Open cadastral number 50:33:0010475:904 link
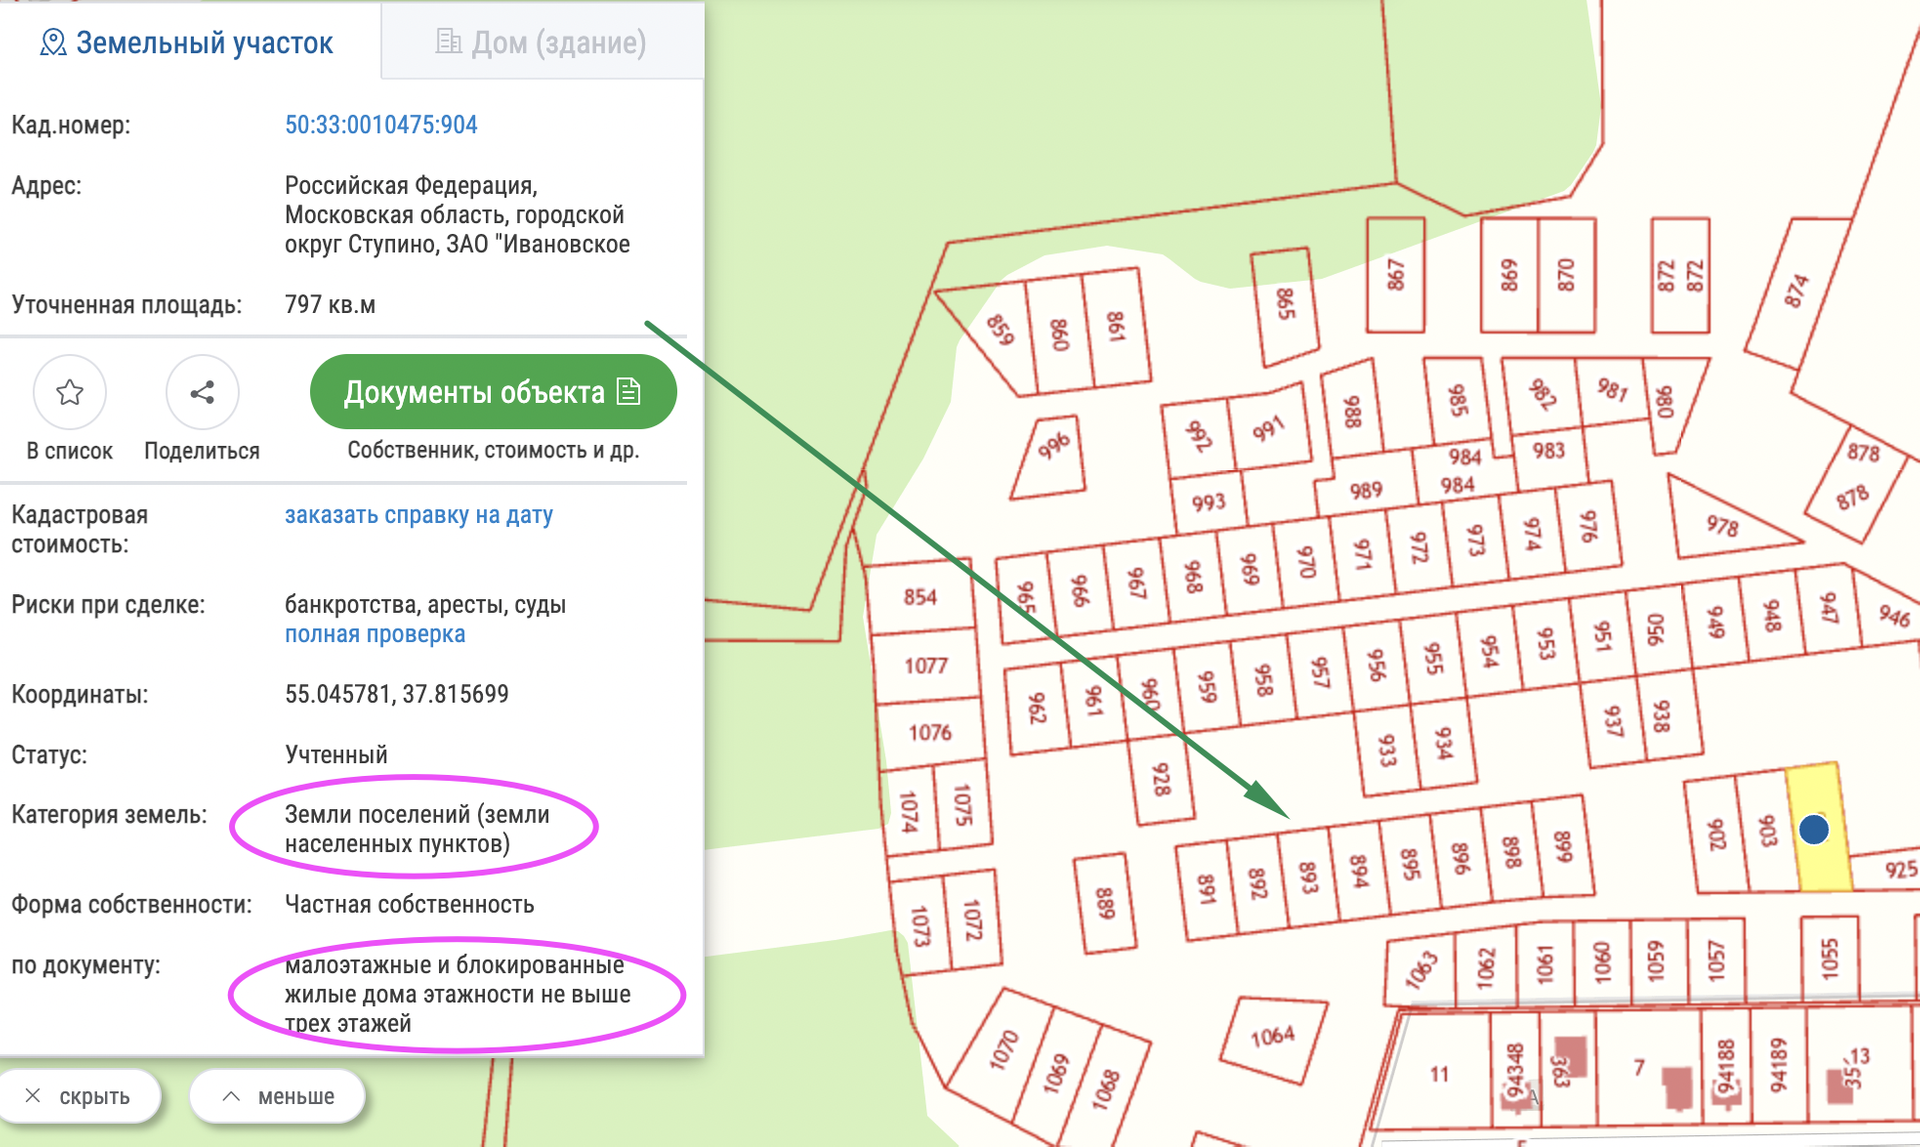The image size is (1920, 1147). (x=381, y=125)
